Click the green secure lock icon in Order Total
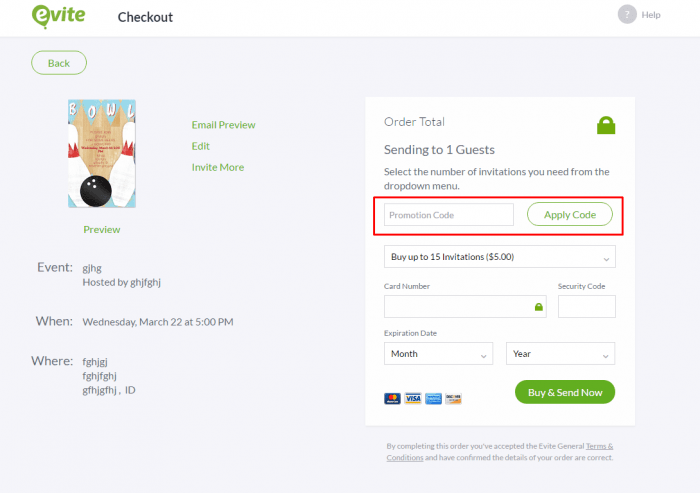 (x=605, y=125)
